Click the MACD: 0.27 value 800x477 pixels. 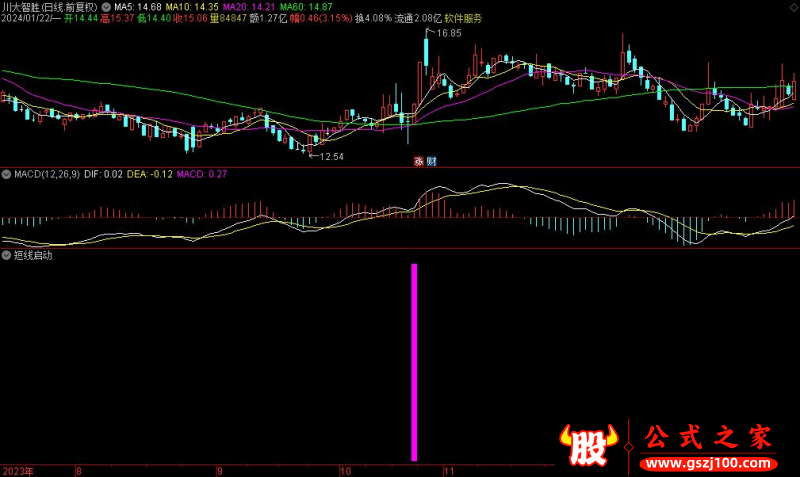click(202, 174)
